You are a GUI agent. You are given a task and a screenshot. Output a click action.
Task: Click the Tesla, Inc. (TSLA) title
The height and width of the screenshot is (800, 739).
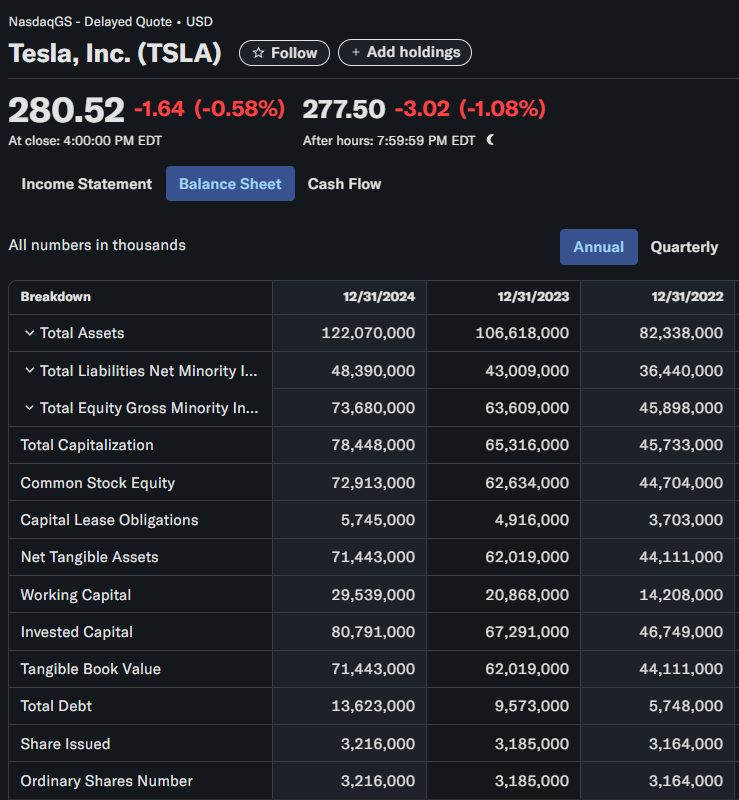115,53
